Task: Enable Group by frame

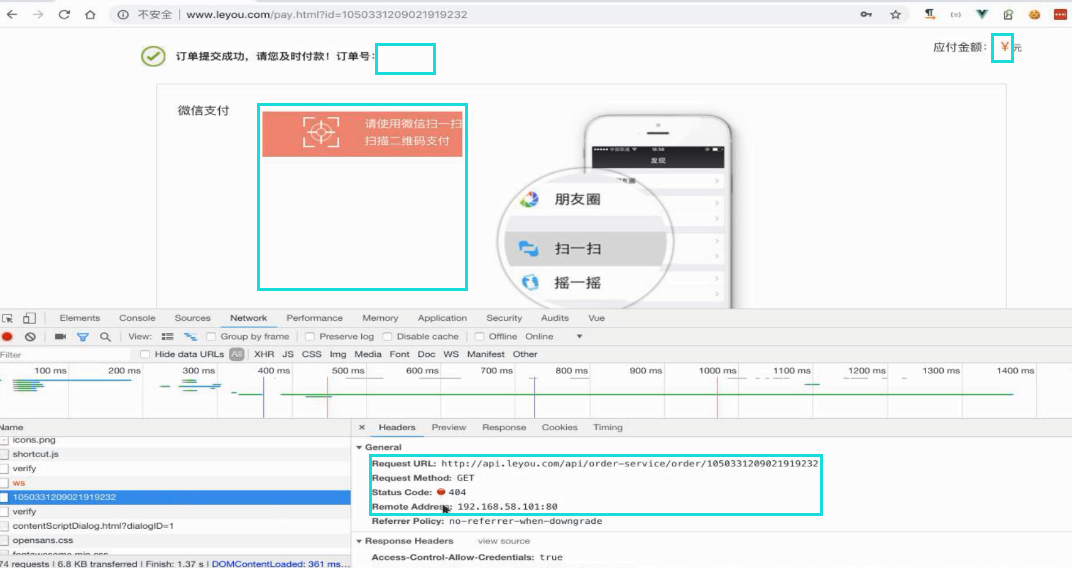Action: tap(211, 336)
